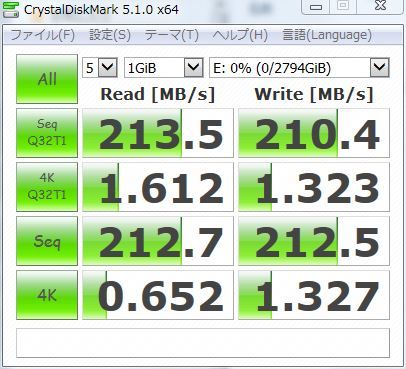Screen dimensions: 406x369
Task: Open the drive dropdown showing E: 0%
Action: tap(299, 68)
